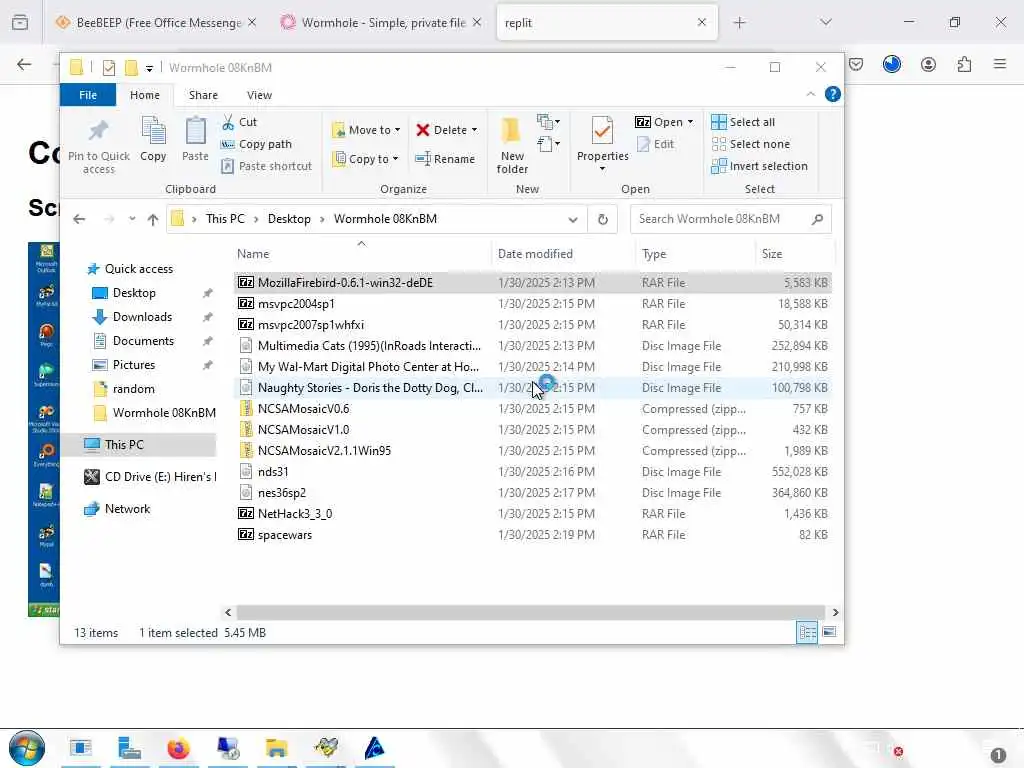Screen dimensions: 1024x768
Task: Select Downloads in Quick access
Action: click(142, 317)
